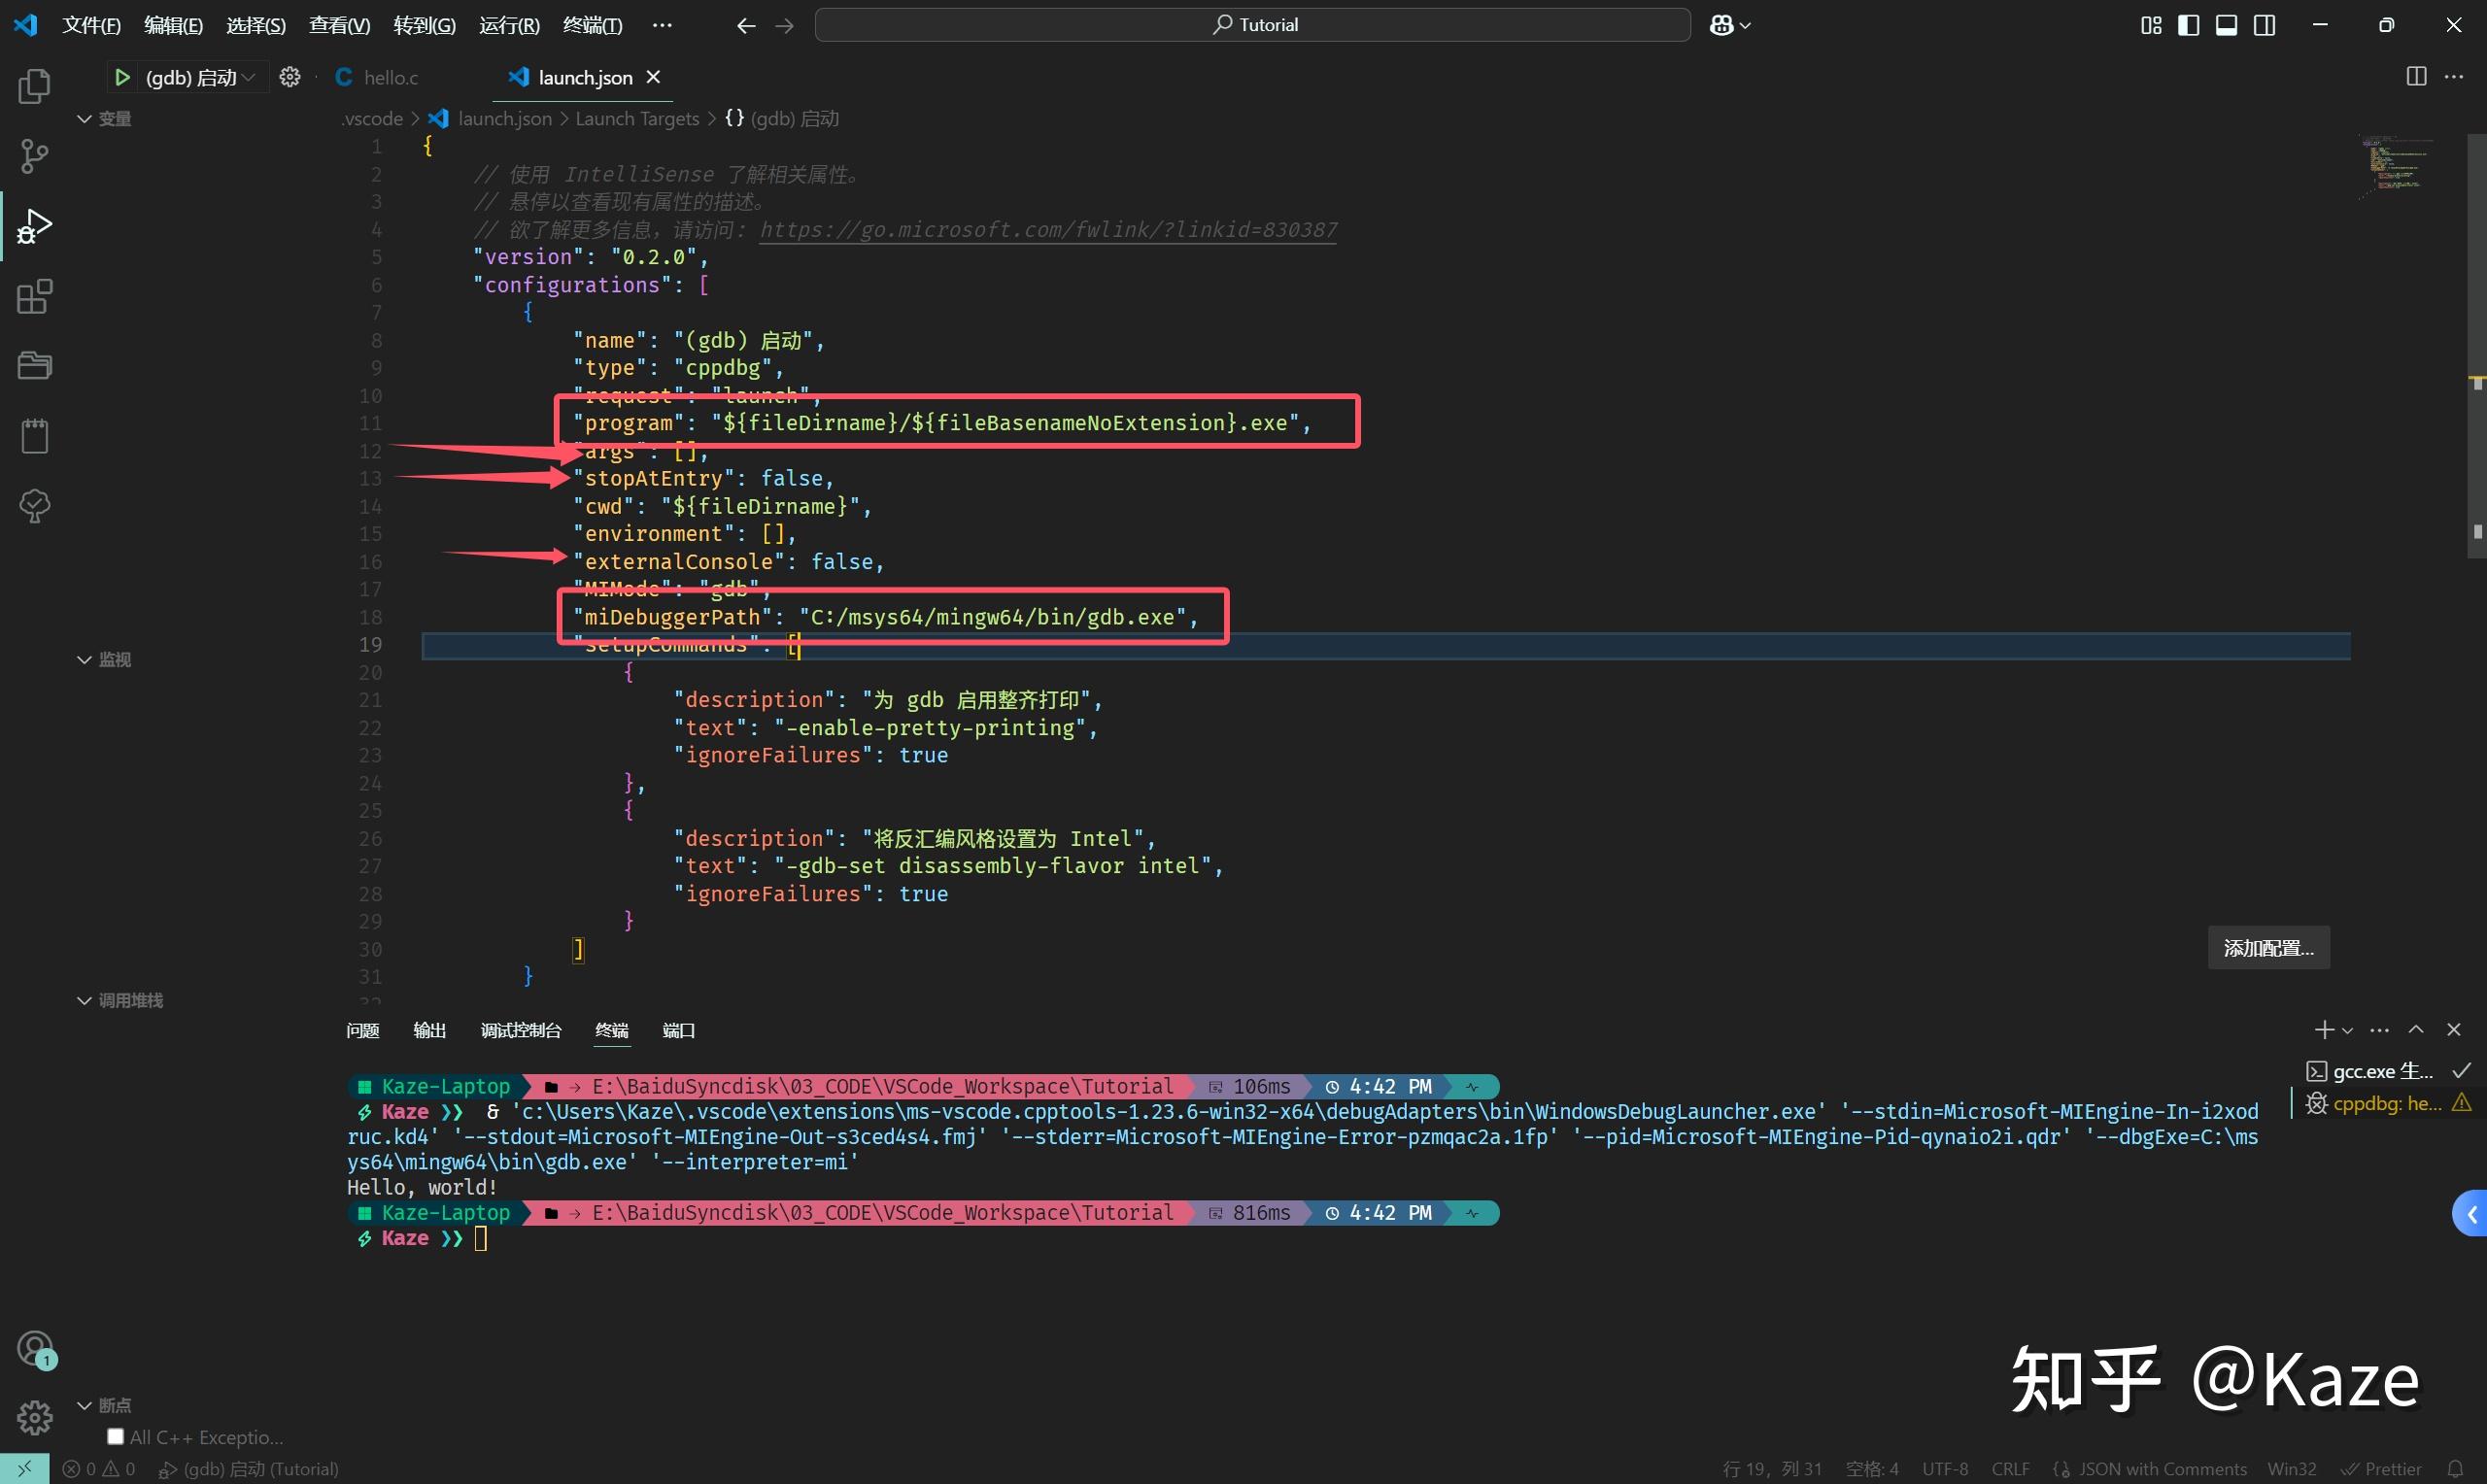
Task: Toggle the secondary sidebar visibility
Action: (x=2263, y=24)
